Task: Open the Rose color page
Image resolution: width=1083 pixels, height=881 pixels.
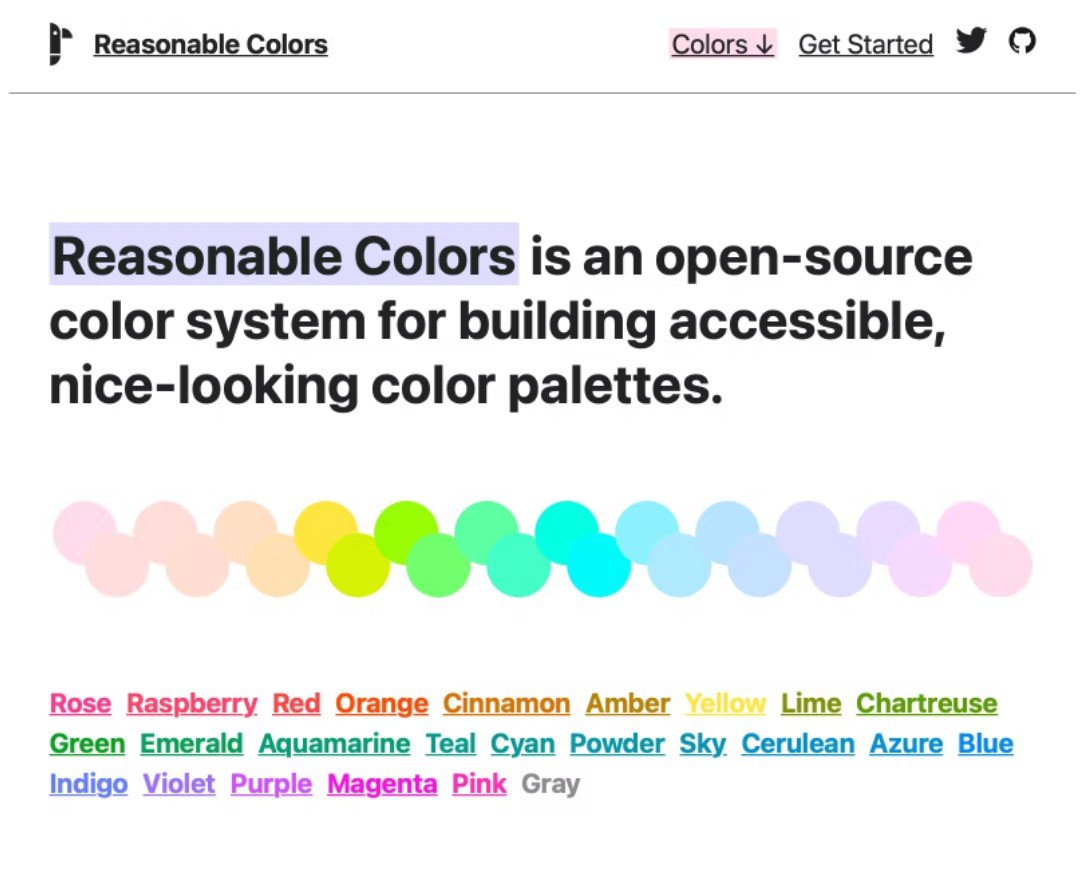Action: click(x=80, y=703)
